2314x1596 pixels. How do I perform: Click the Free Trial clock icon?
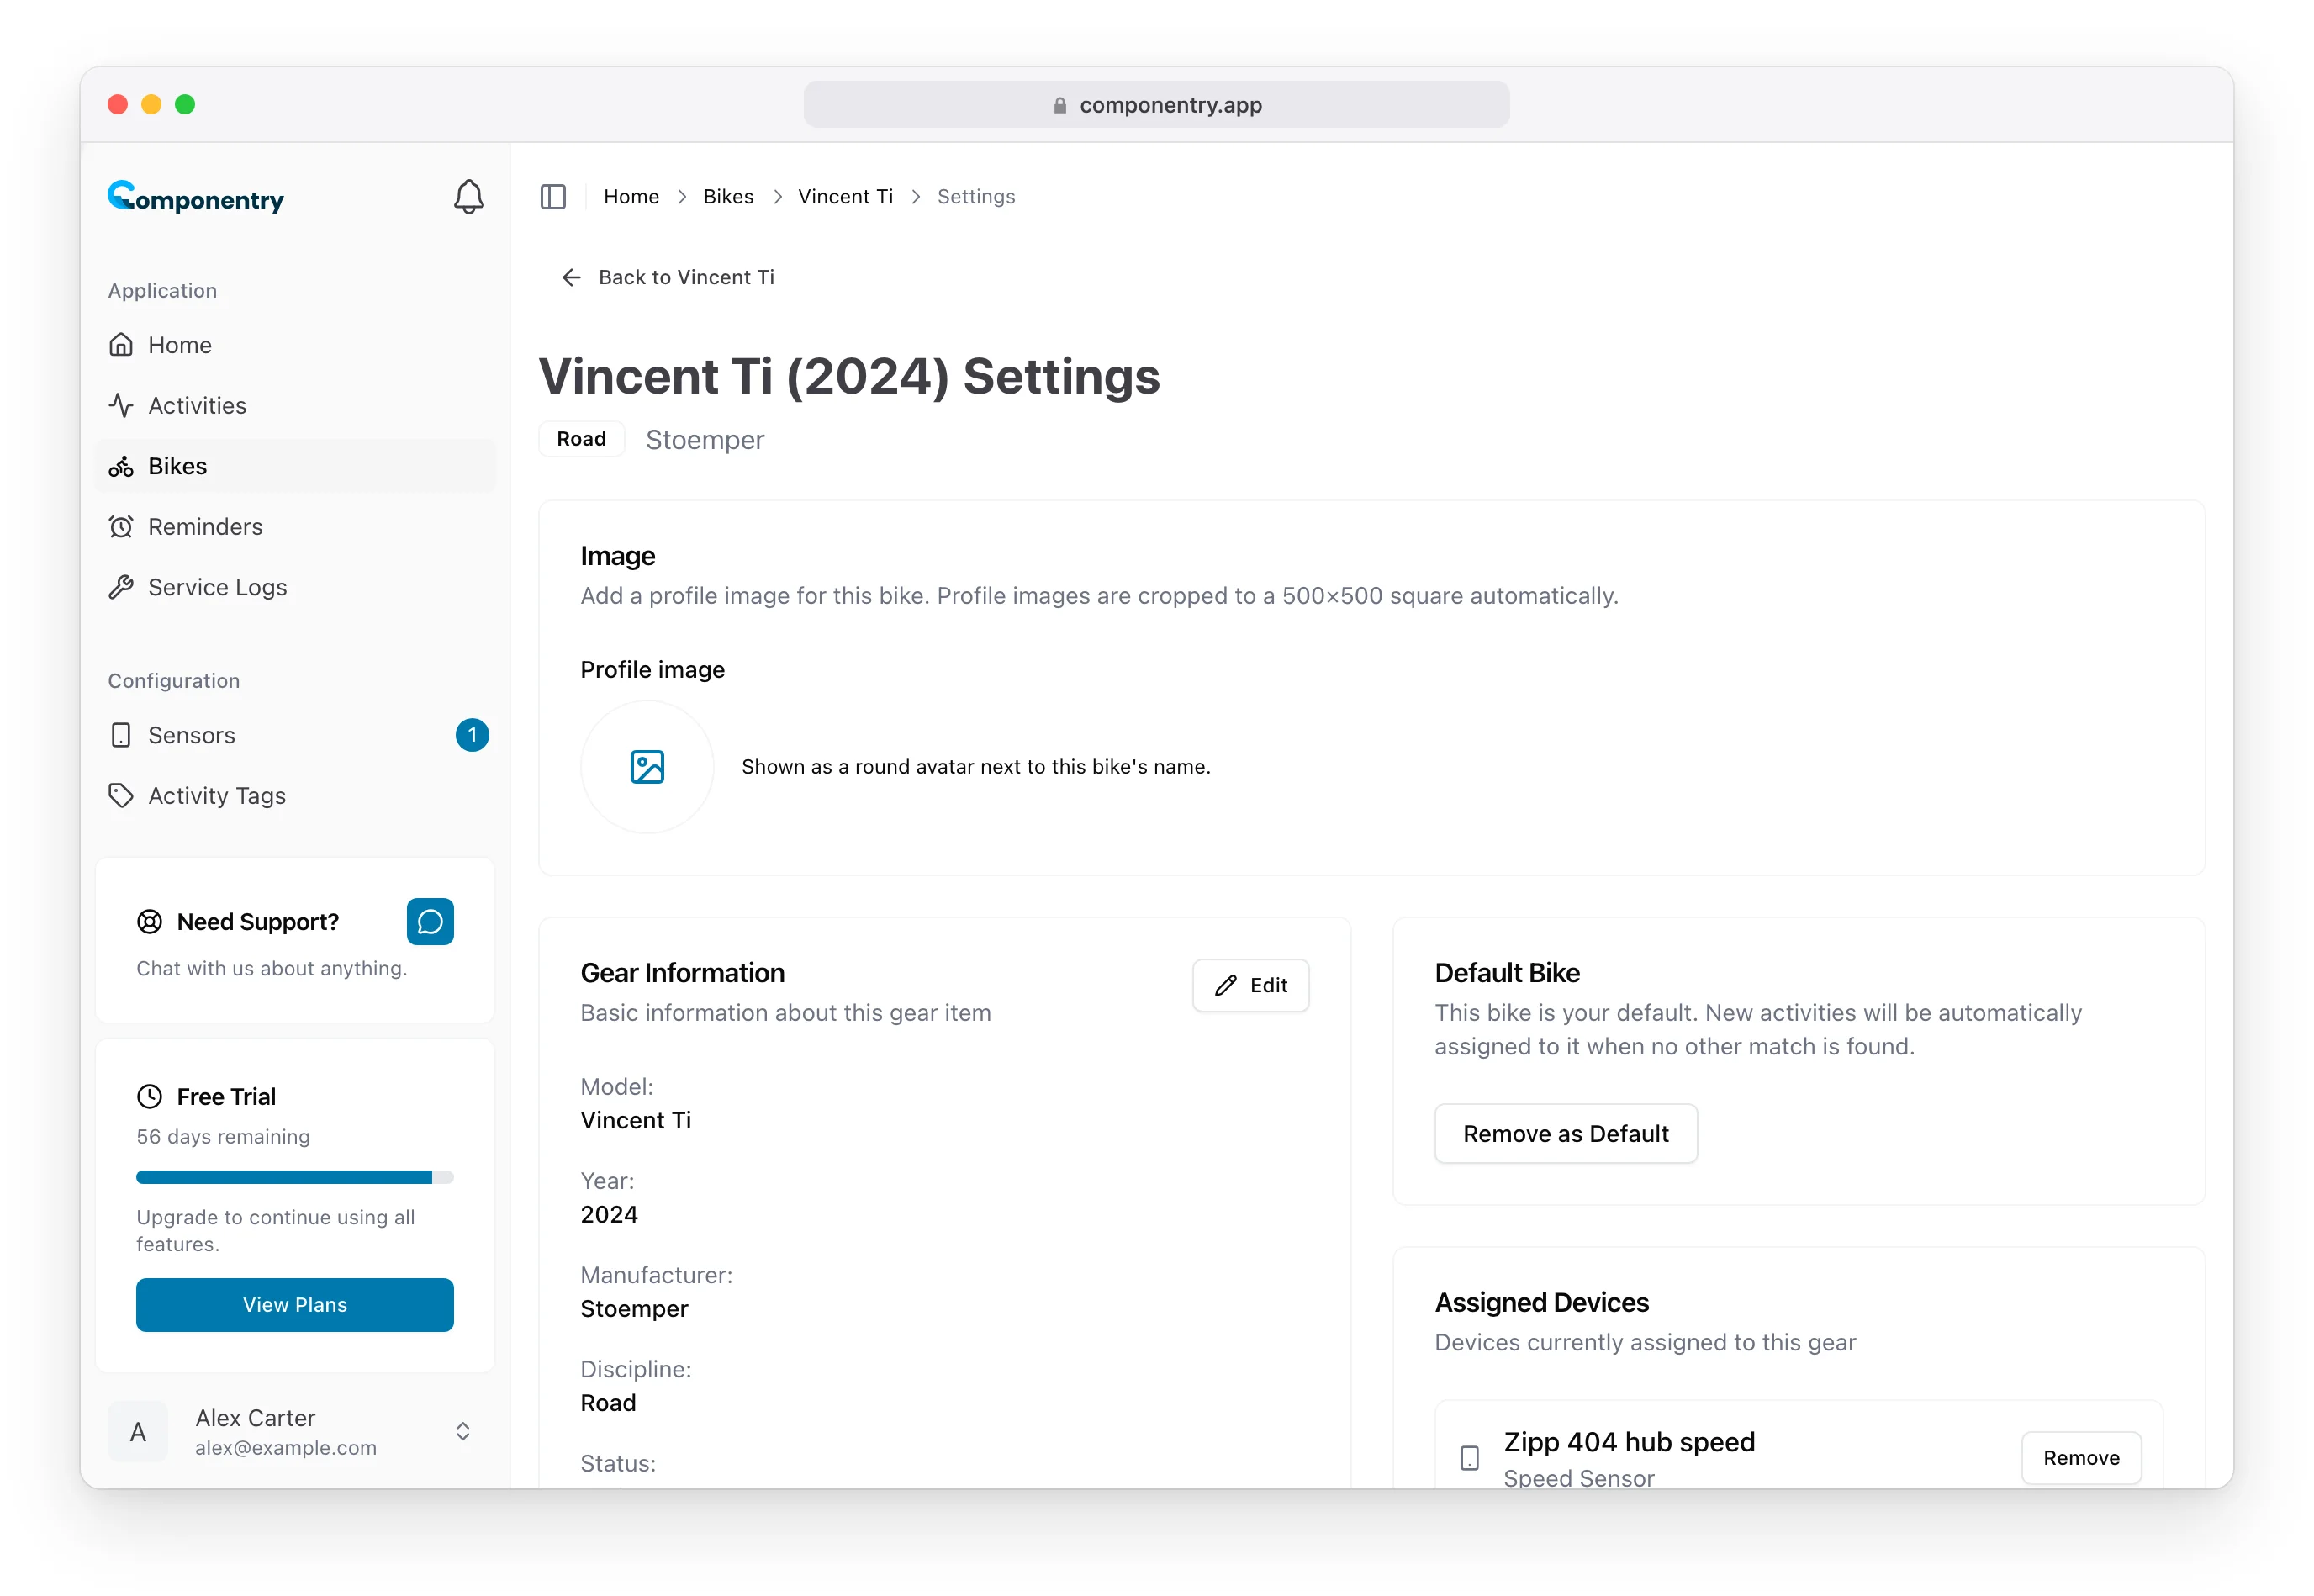point(149,1097)
